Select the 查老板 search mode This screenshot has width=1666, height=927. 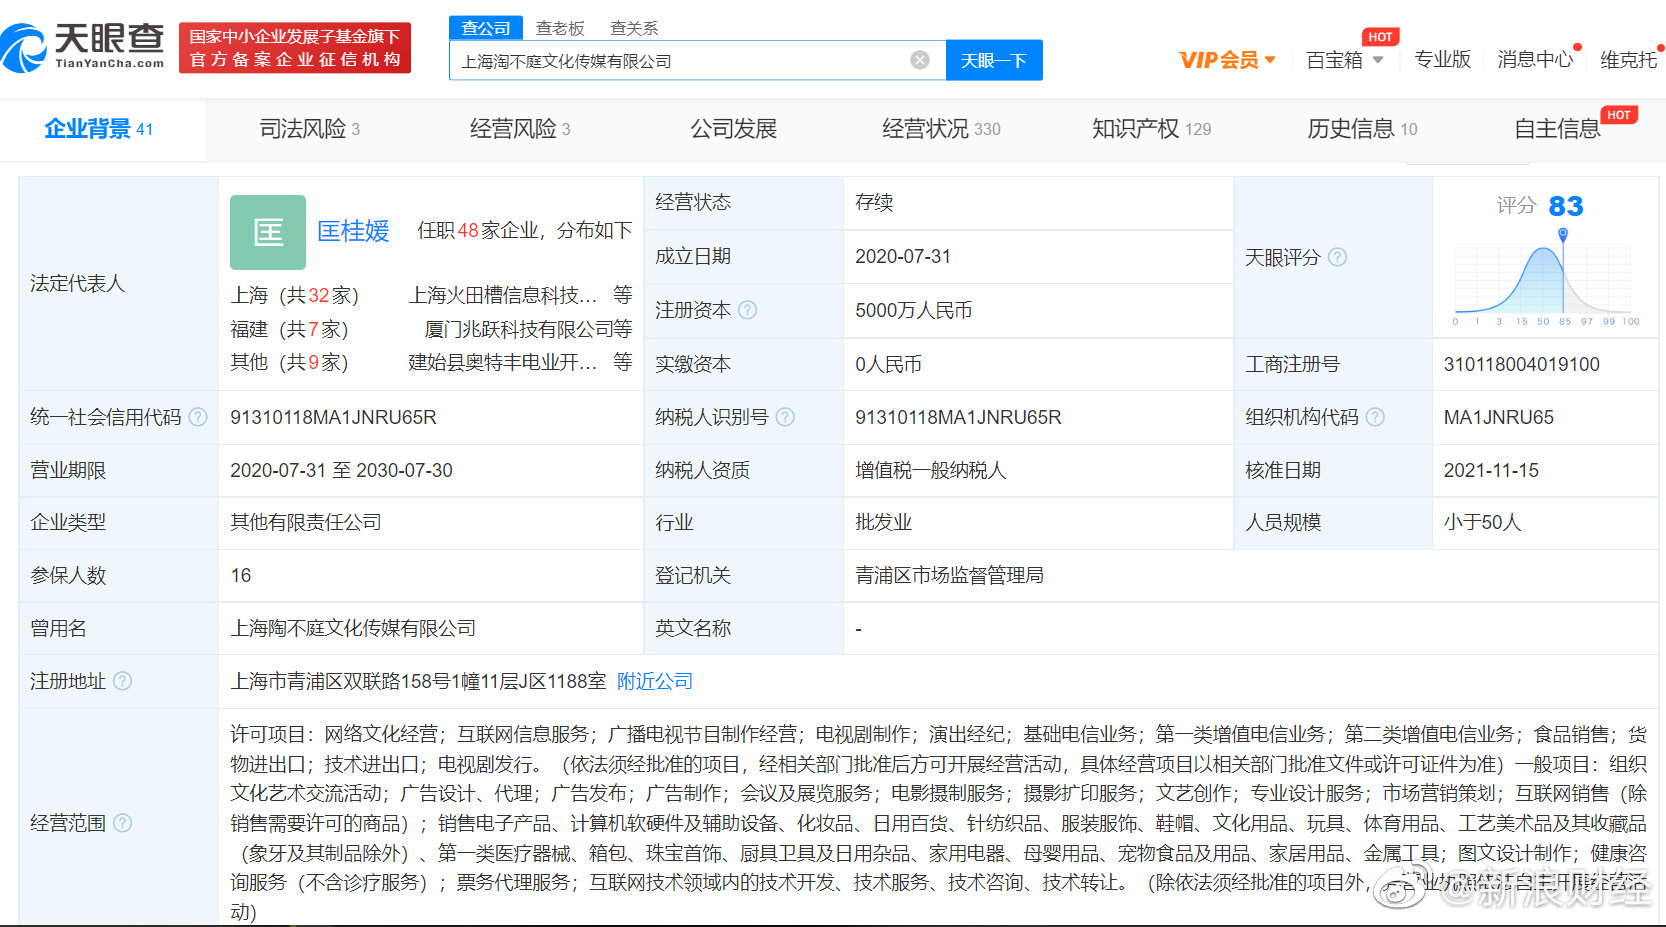coord(560,28)
